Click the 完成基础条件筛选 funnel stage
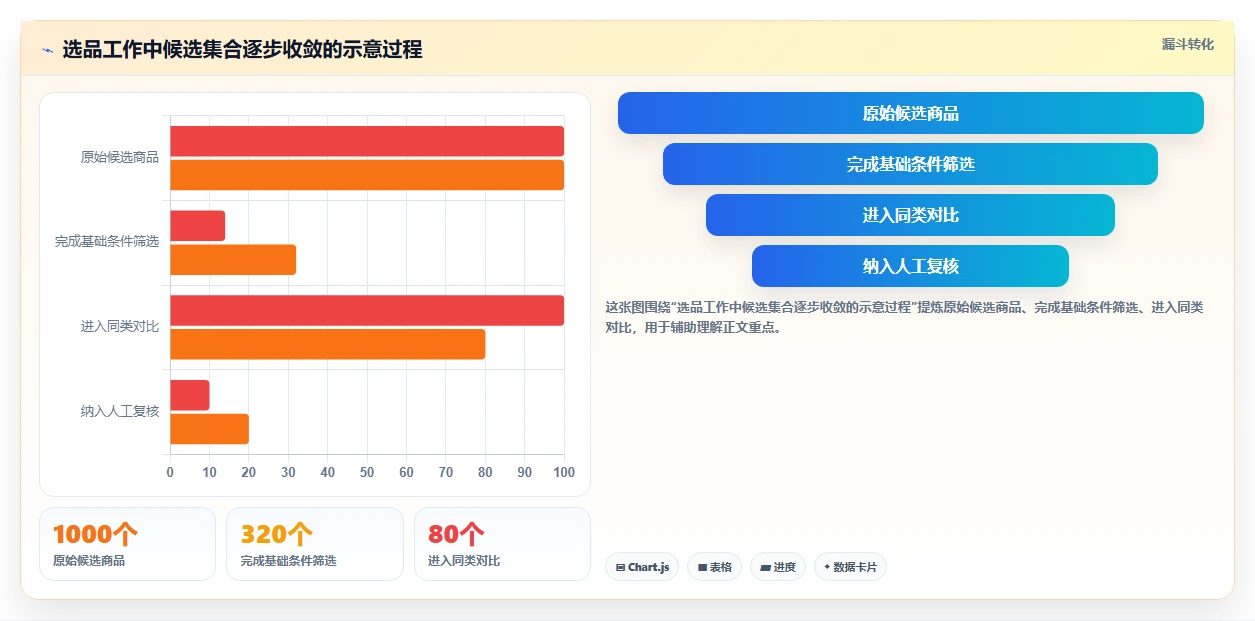Viewport: 1255px width, 621px height. 910,164
